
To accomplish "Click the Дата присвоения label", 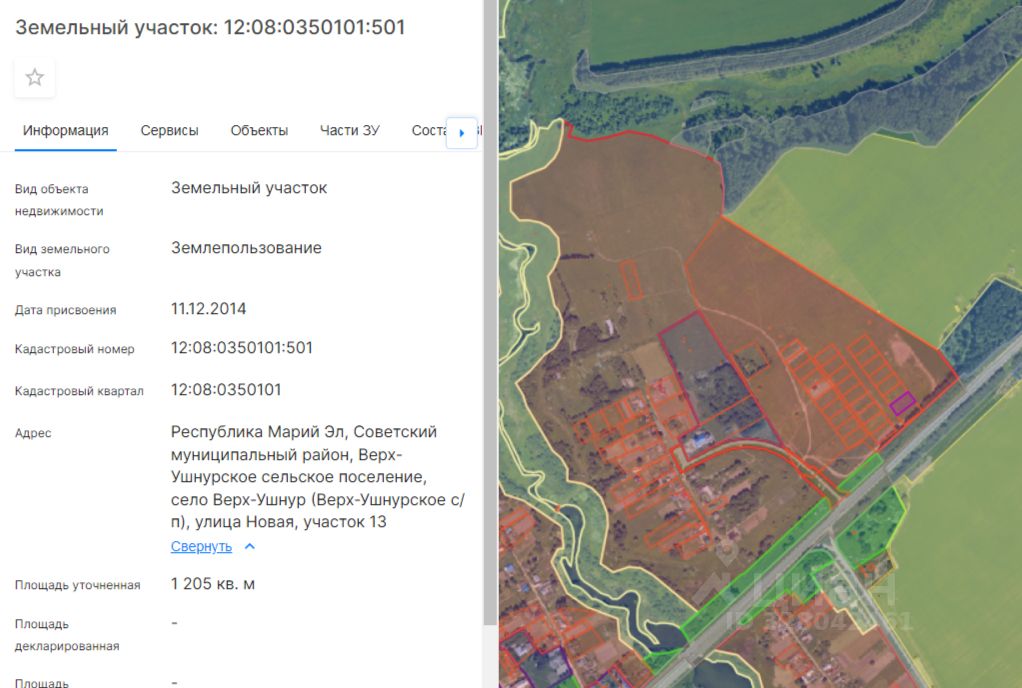I will pyautogui.click(x=65, y=310).
